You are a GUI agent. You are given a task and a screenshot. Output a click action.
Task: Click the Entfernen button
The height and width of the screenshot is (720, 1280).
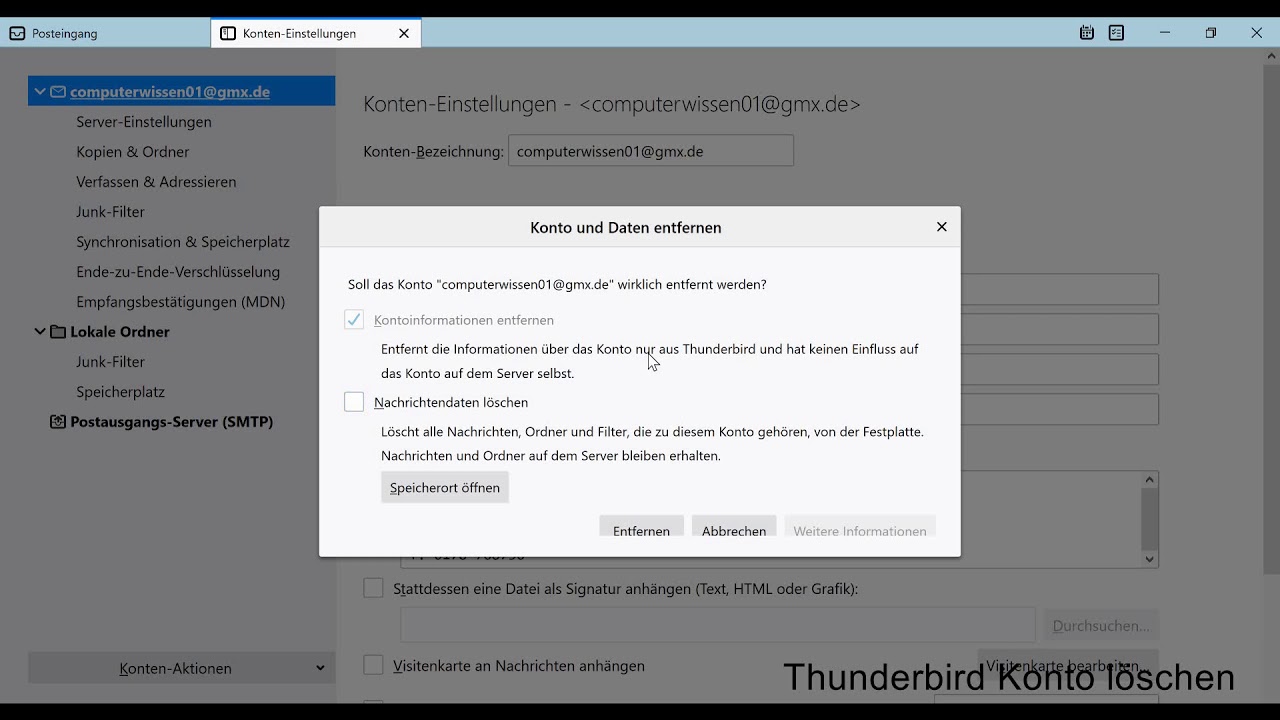click(641, 526)
